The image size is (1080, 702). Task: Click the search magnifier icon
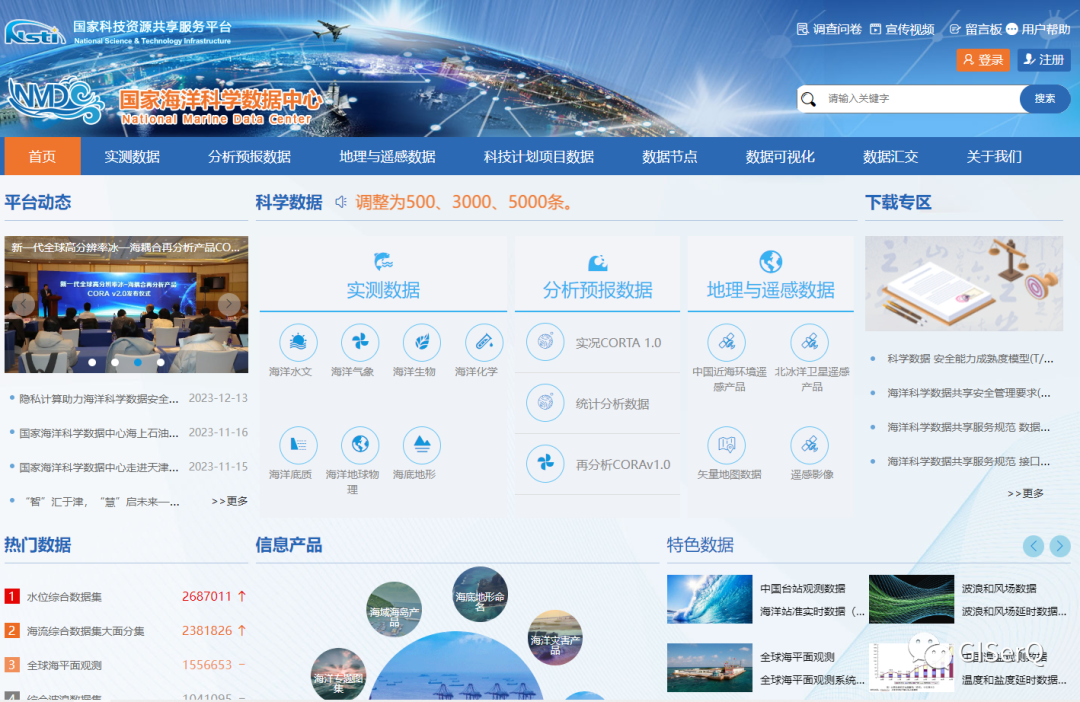tap(809, 99)
